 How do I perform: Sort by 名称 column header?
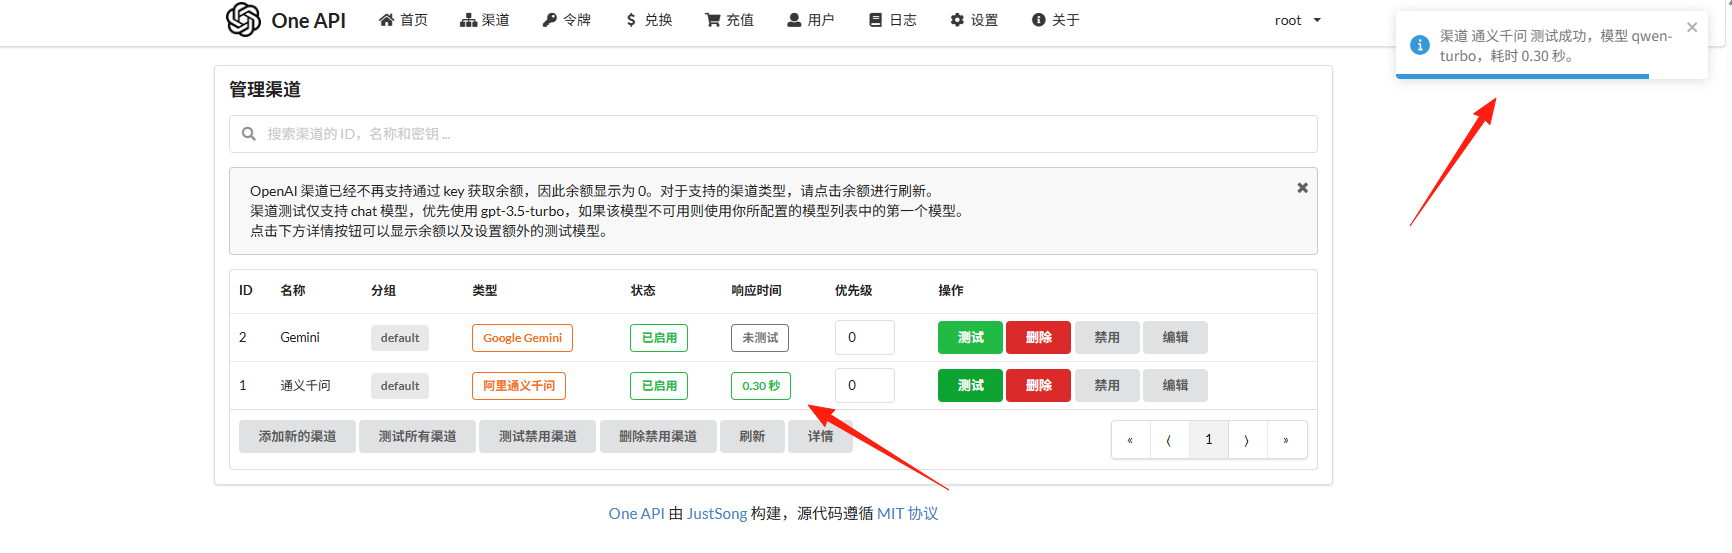(293, 290)
